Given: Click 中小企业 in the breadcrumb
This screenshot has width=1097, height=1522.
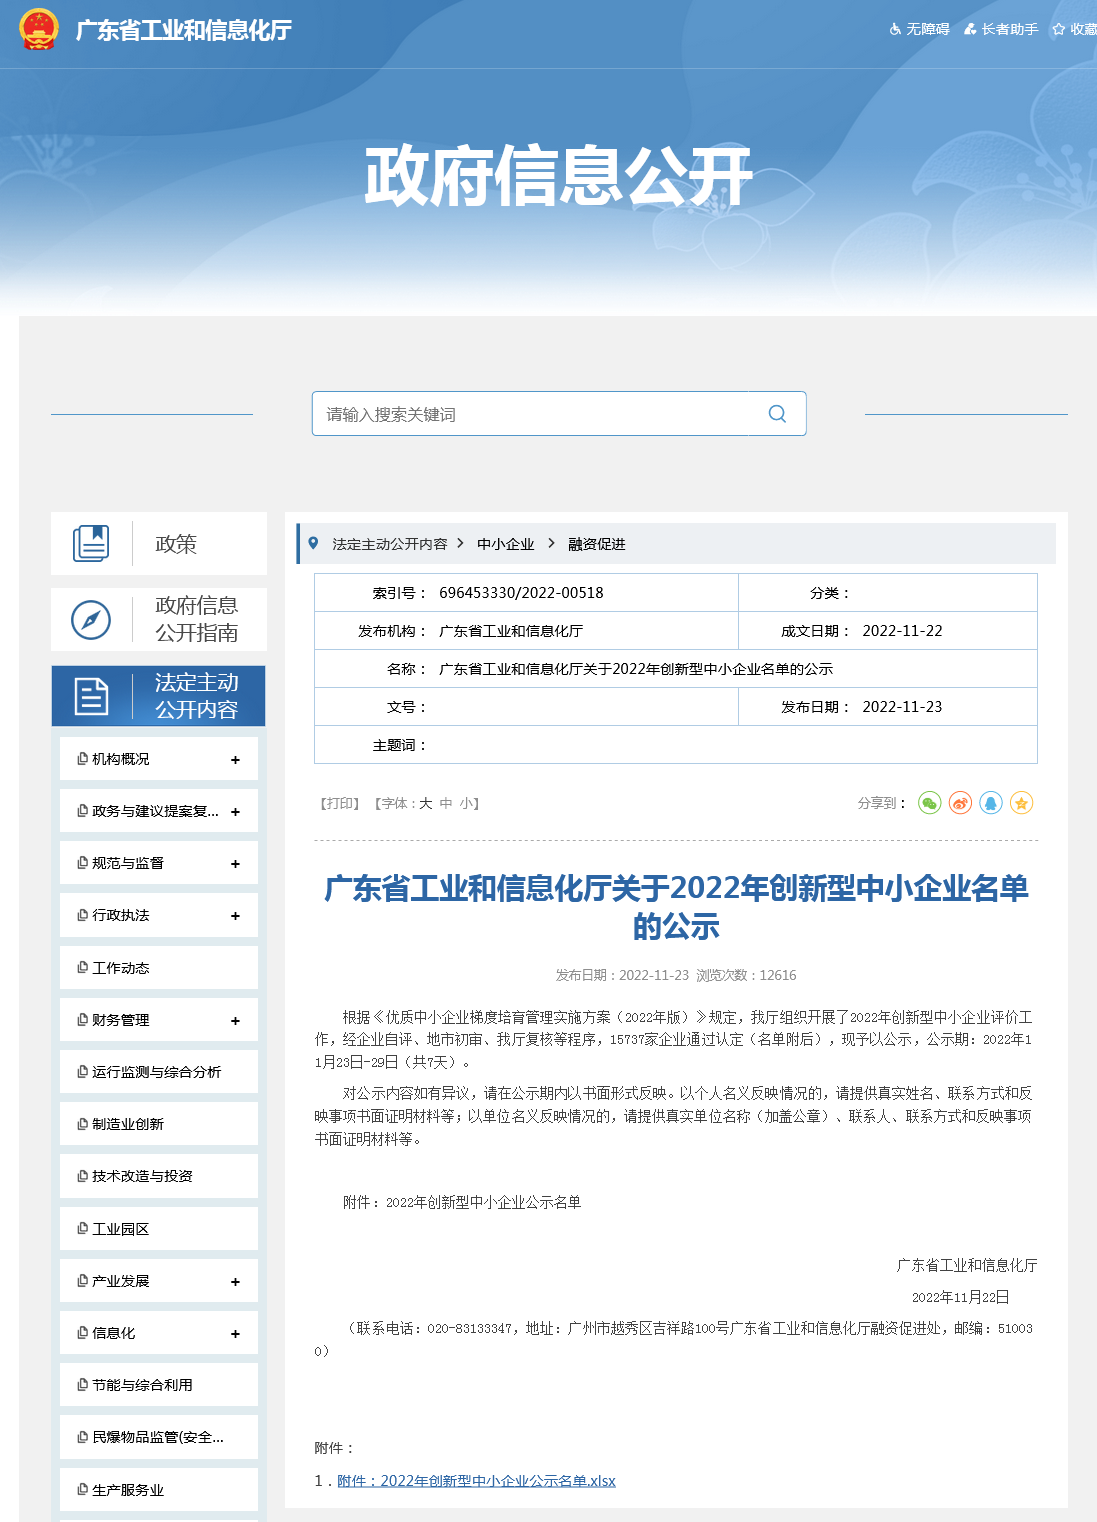Looking at the screenshot, I should 505,544.
